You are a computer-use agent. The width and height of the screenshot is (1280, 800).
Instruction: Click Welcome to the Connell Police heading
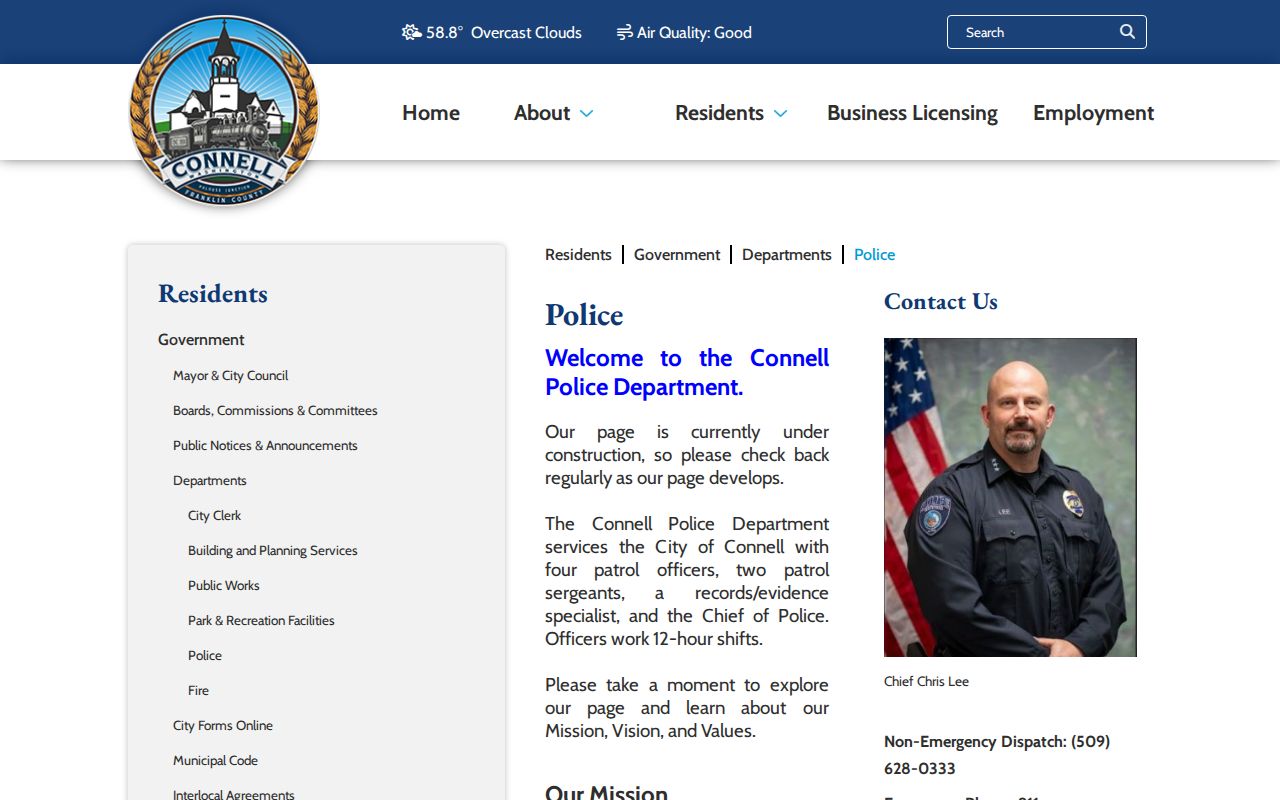point(687,372)
